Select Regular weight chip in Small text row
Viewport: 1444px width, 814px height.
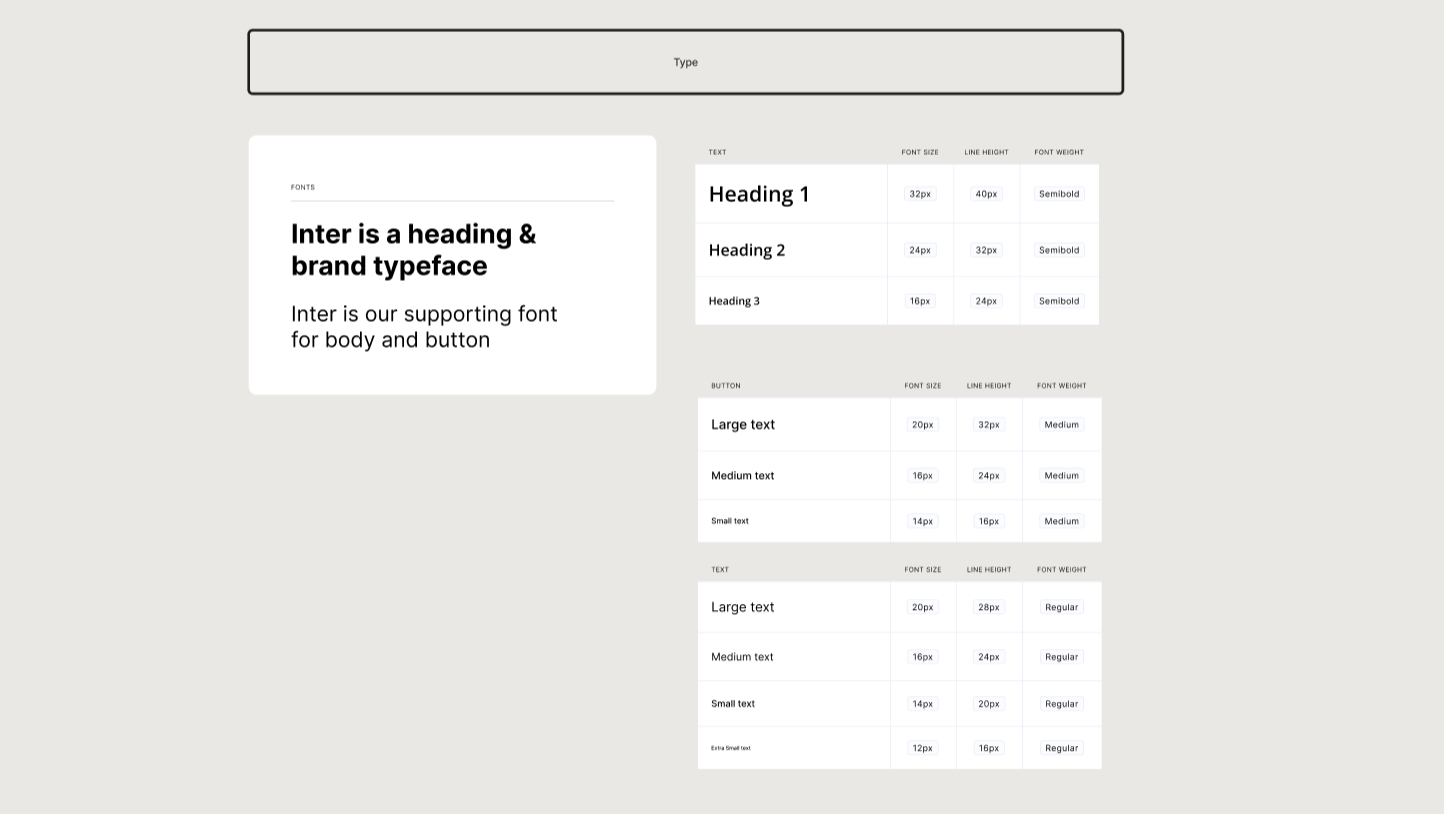click(x=1061, y=704)
